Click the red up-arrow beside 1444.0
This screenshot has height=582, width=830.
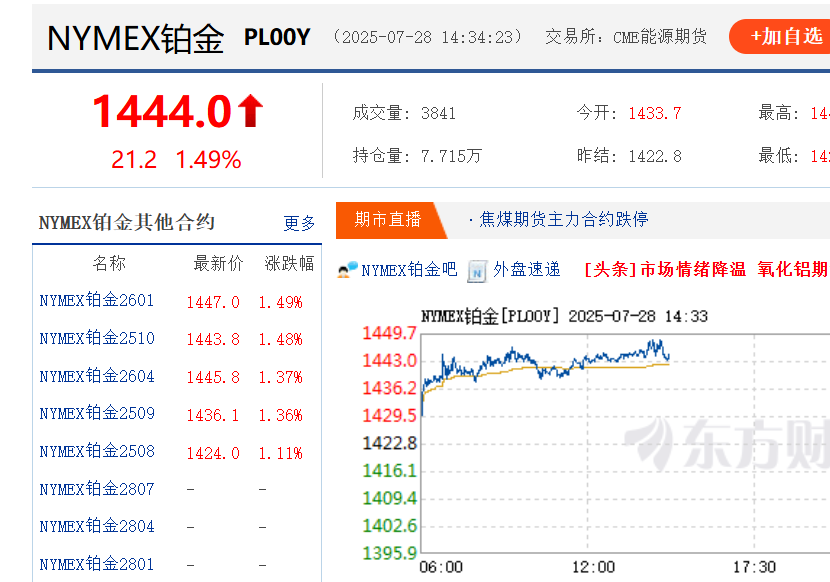[250, 111]
